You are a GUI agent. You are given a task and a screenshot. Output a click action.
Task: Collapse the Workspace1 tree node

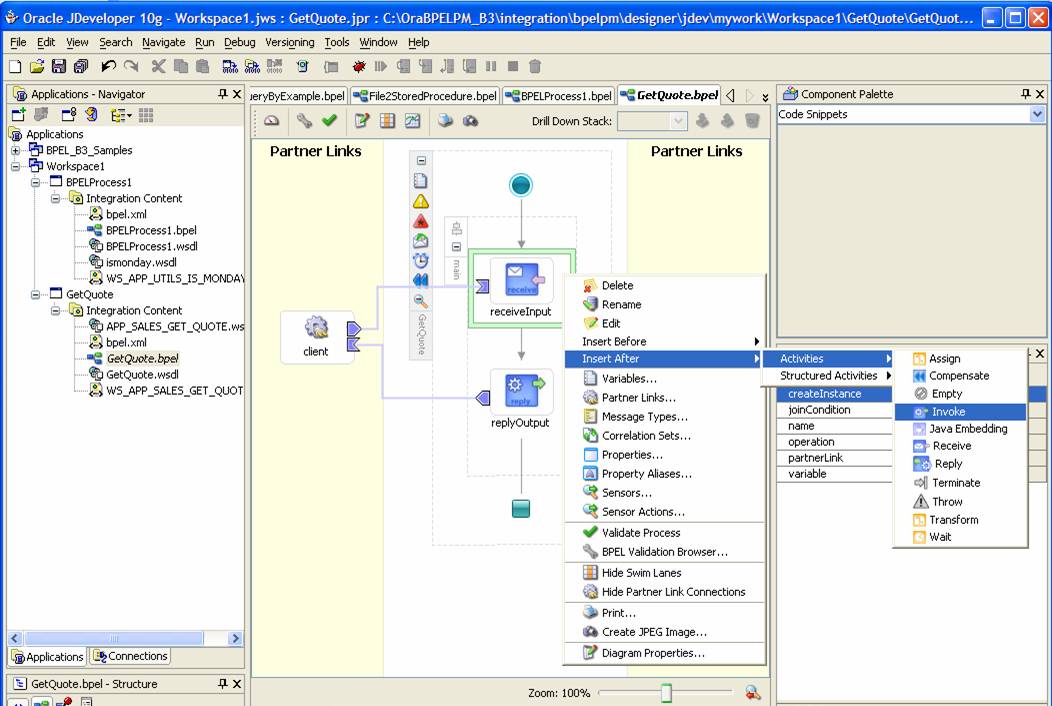click(x=16, y=167)
